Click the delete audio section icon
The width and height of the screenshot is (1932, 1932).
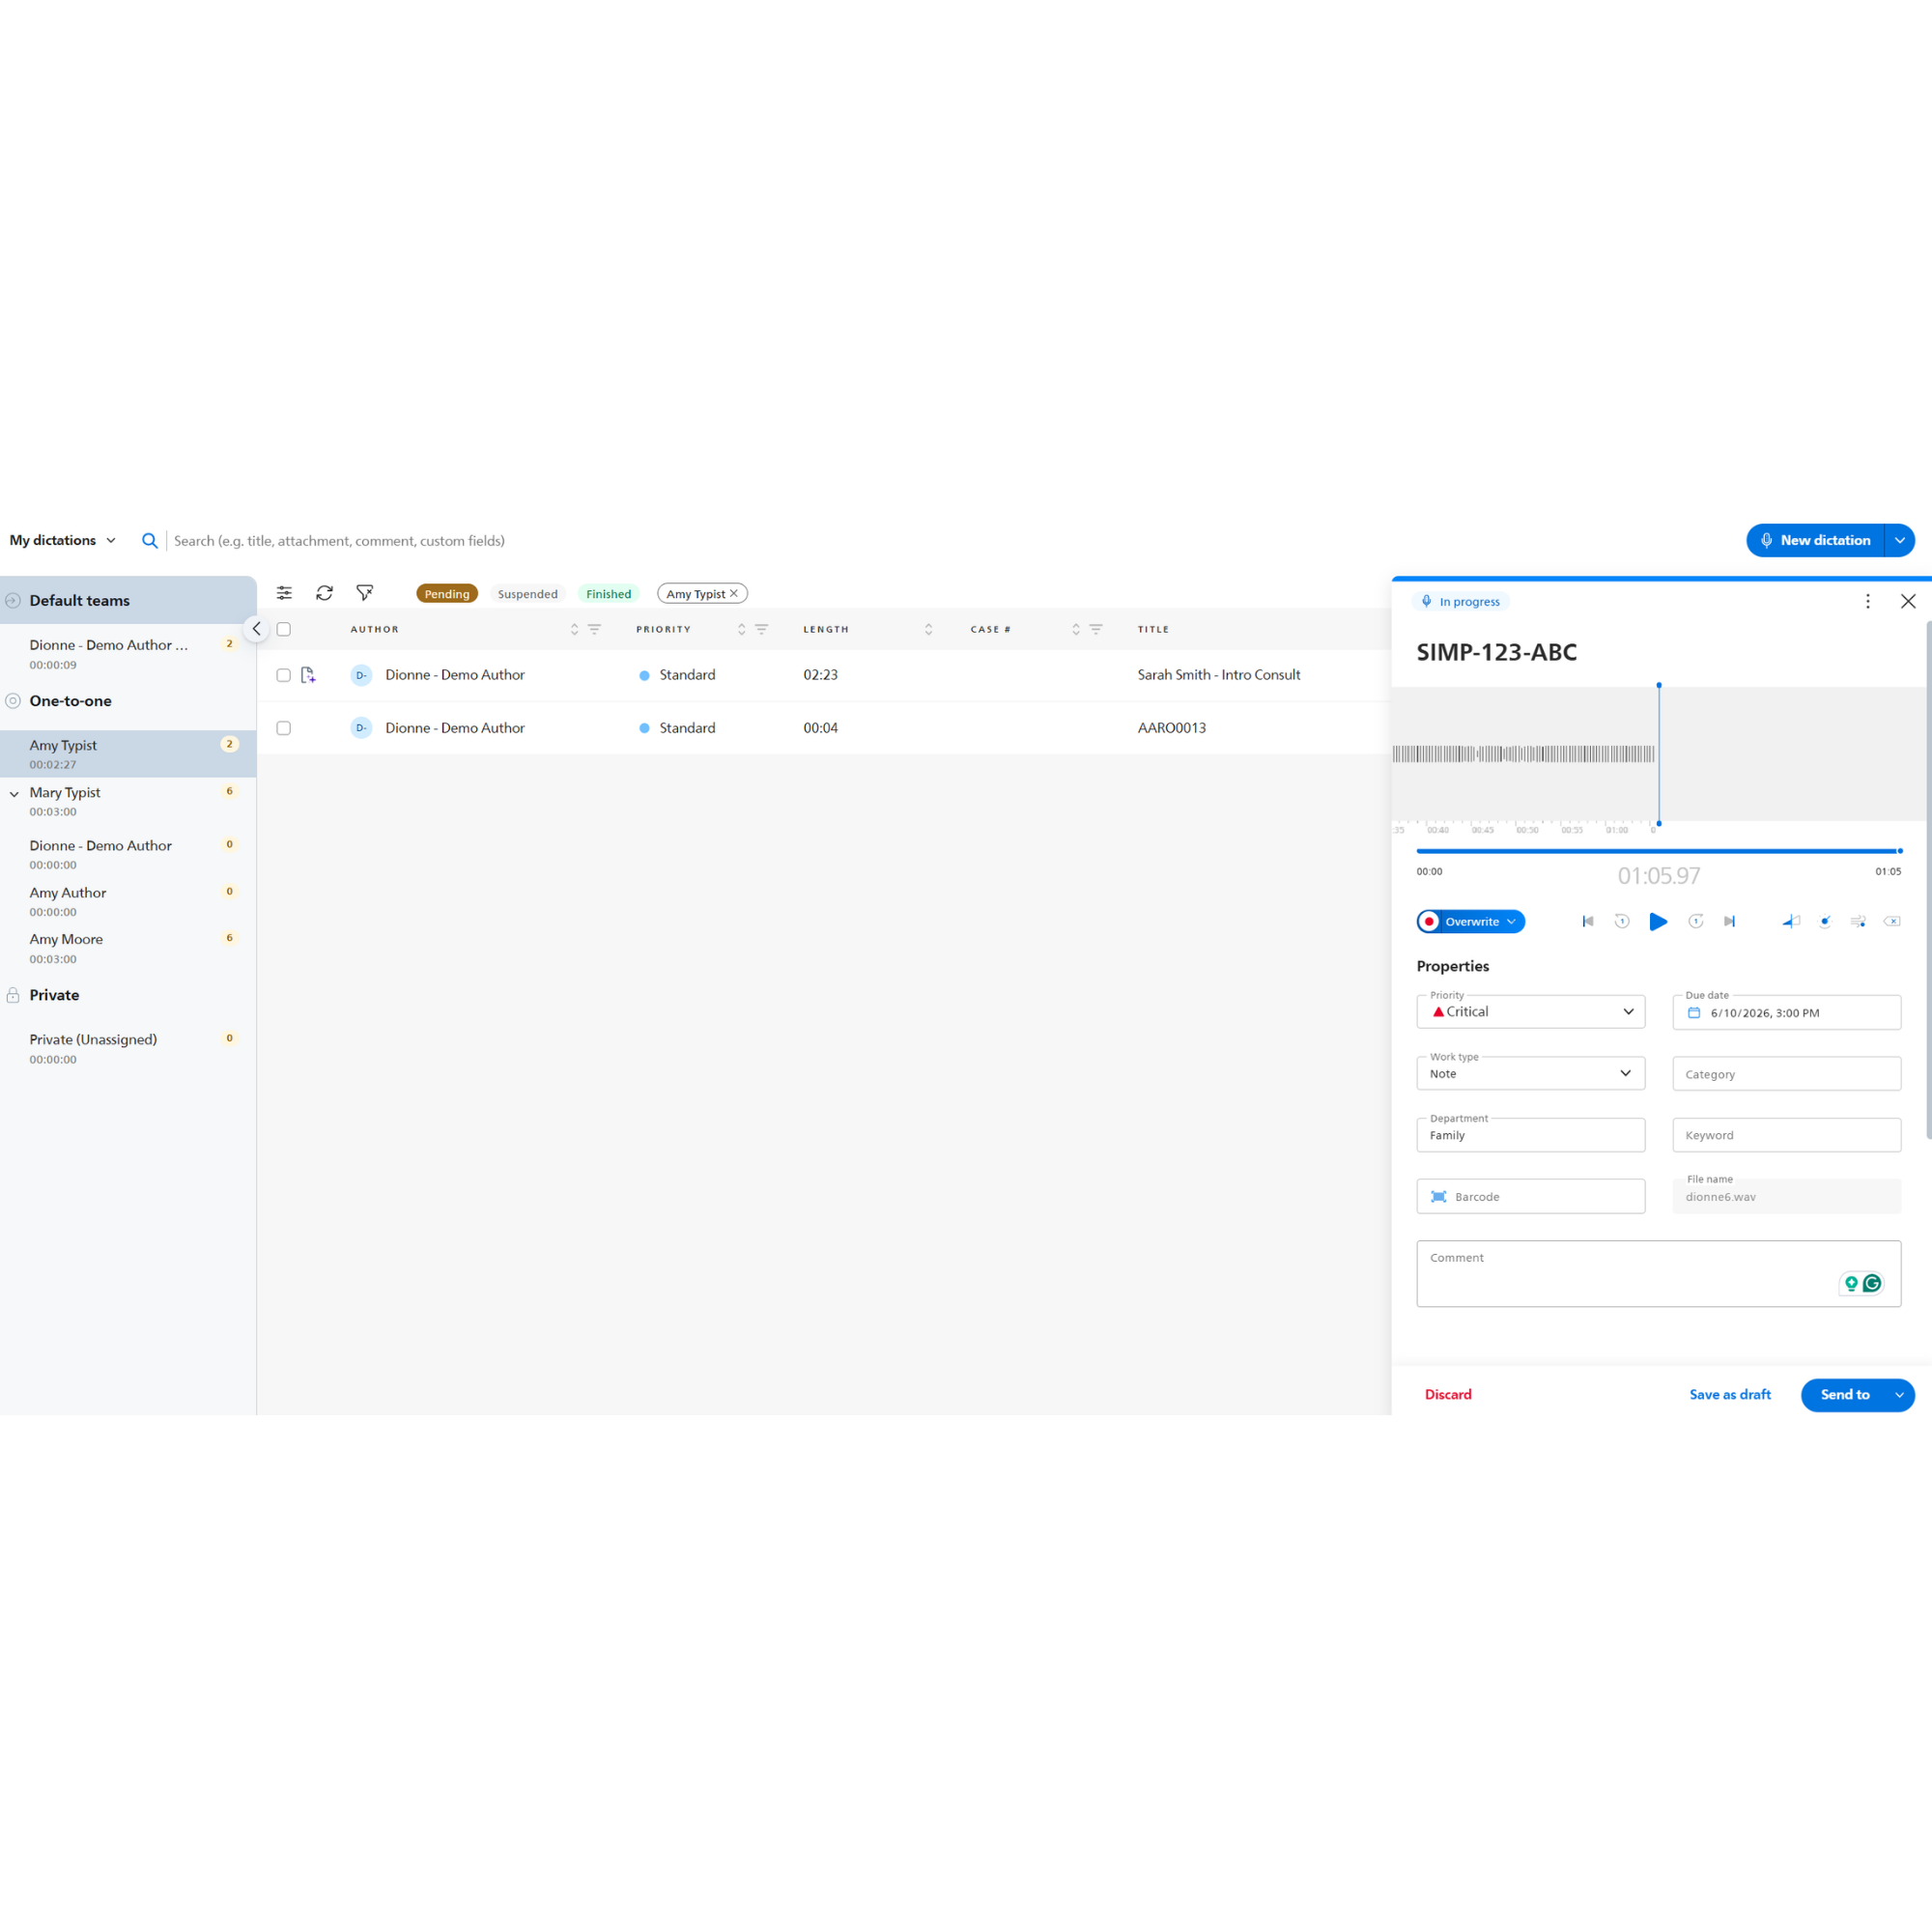1892,921
